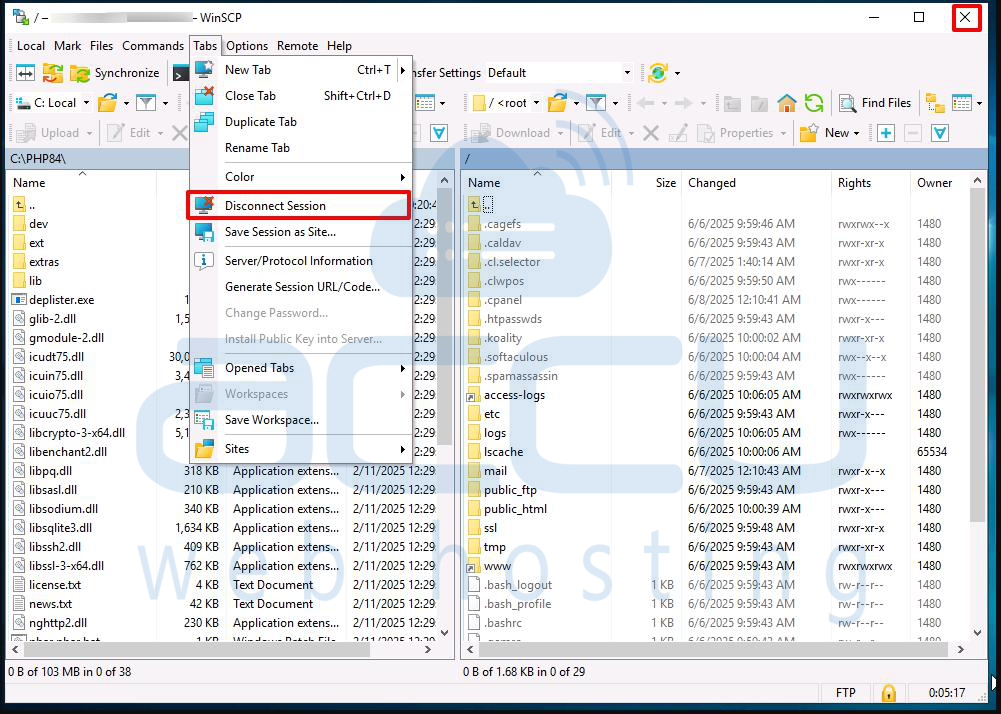
Task: Open the Options menu
Action: click(x=247, y=46)
